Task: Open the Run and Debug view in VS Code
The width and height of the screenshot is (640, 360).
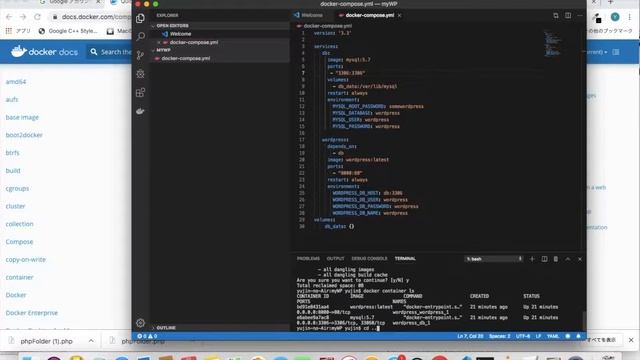Action: (140, 74)
